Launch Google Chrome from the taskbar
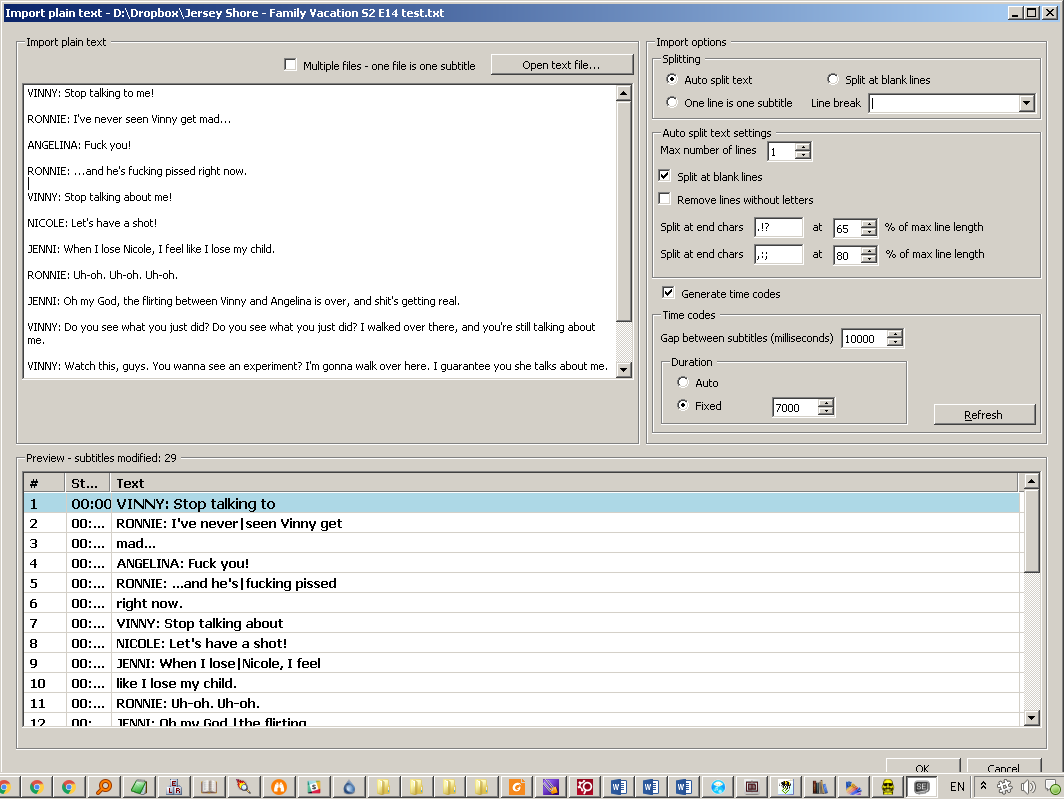Viewport: 1064px width, 799px height. [35, 787]
